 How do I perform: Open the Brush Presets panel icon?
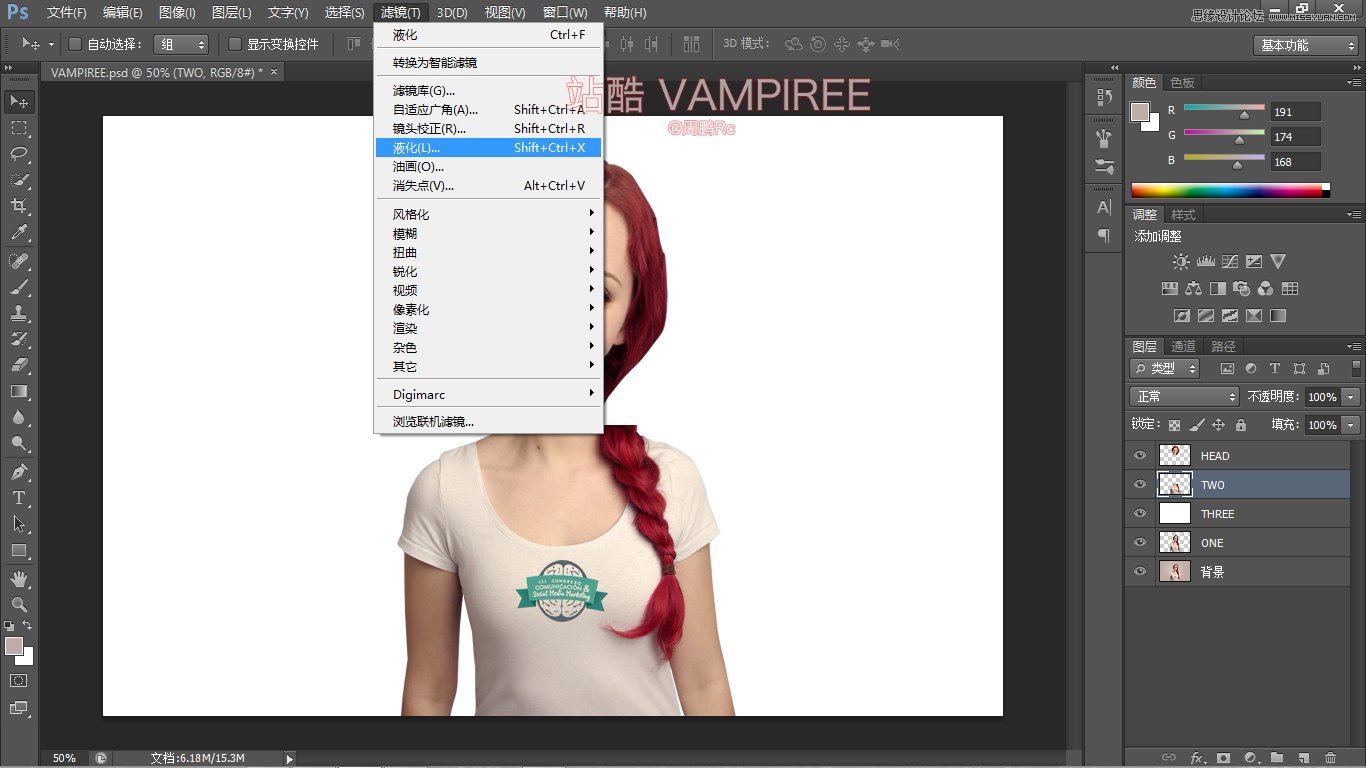[x=1104, y=166]
